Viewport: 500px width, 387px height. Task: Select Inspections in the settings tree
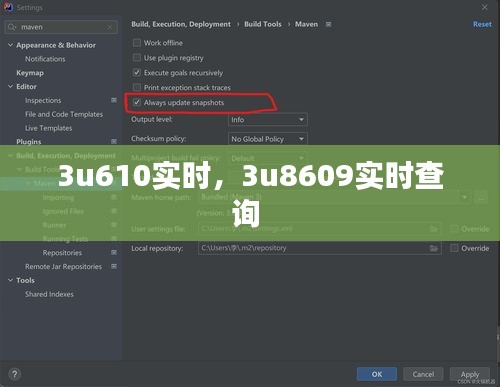pyautogui.click(x=43, y=100)
